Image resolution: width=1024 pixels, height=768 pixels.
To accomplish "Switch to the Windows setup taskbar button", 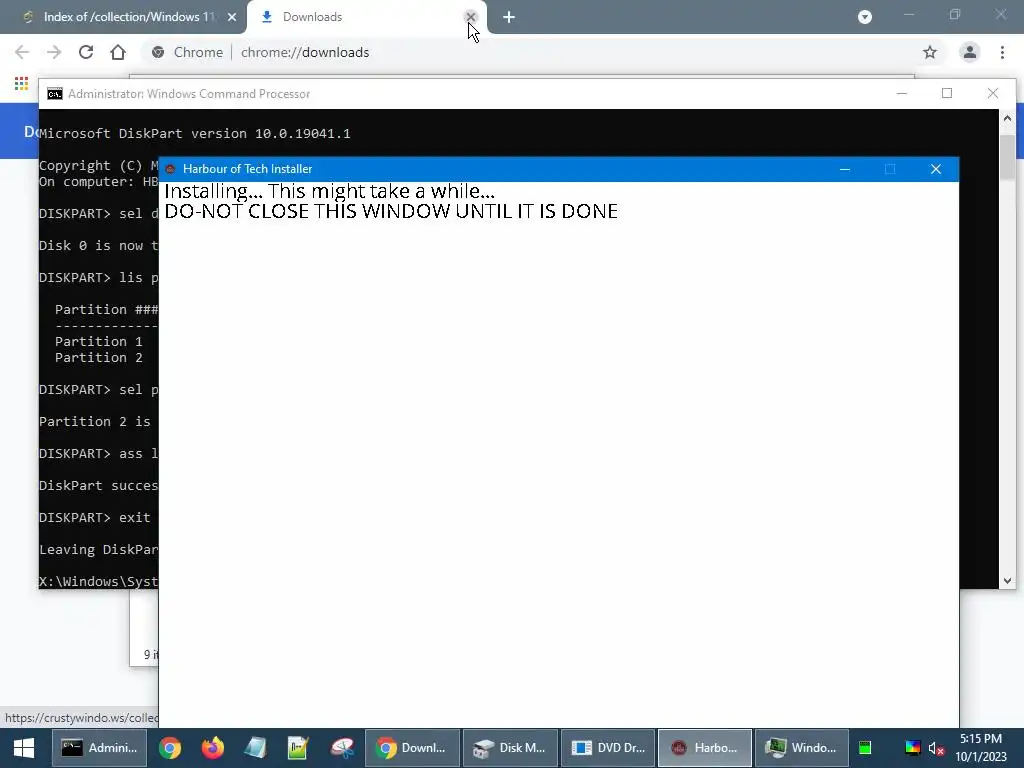I will coord(802,748).
